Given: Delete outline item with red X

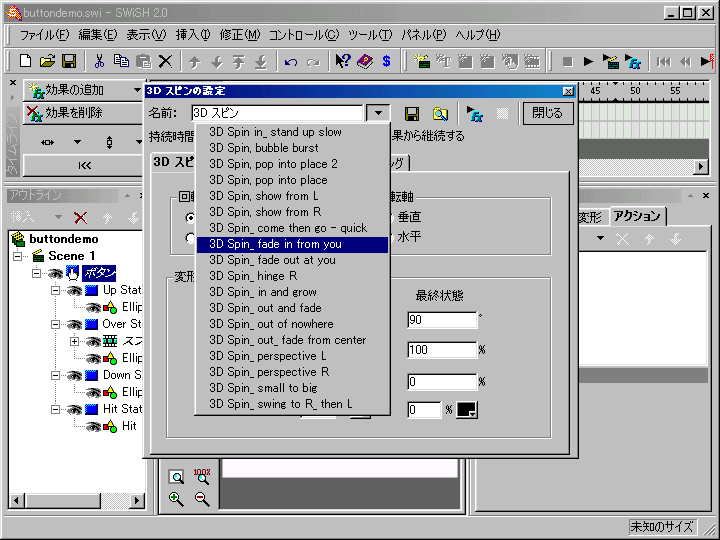Looking at the screenshot, I should click(x=81, y=217).
